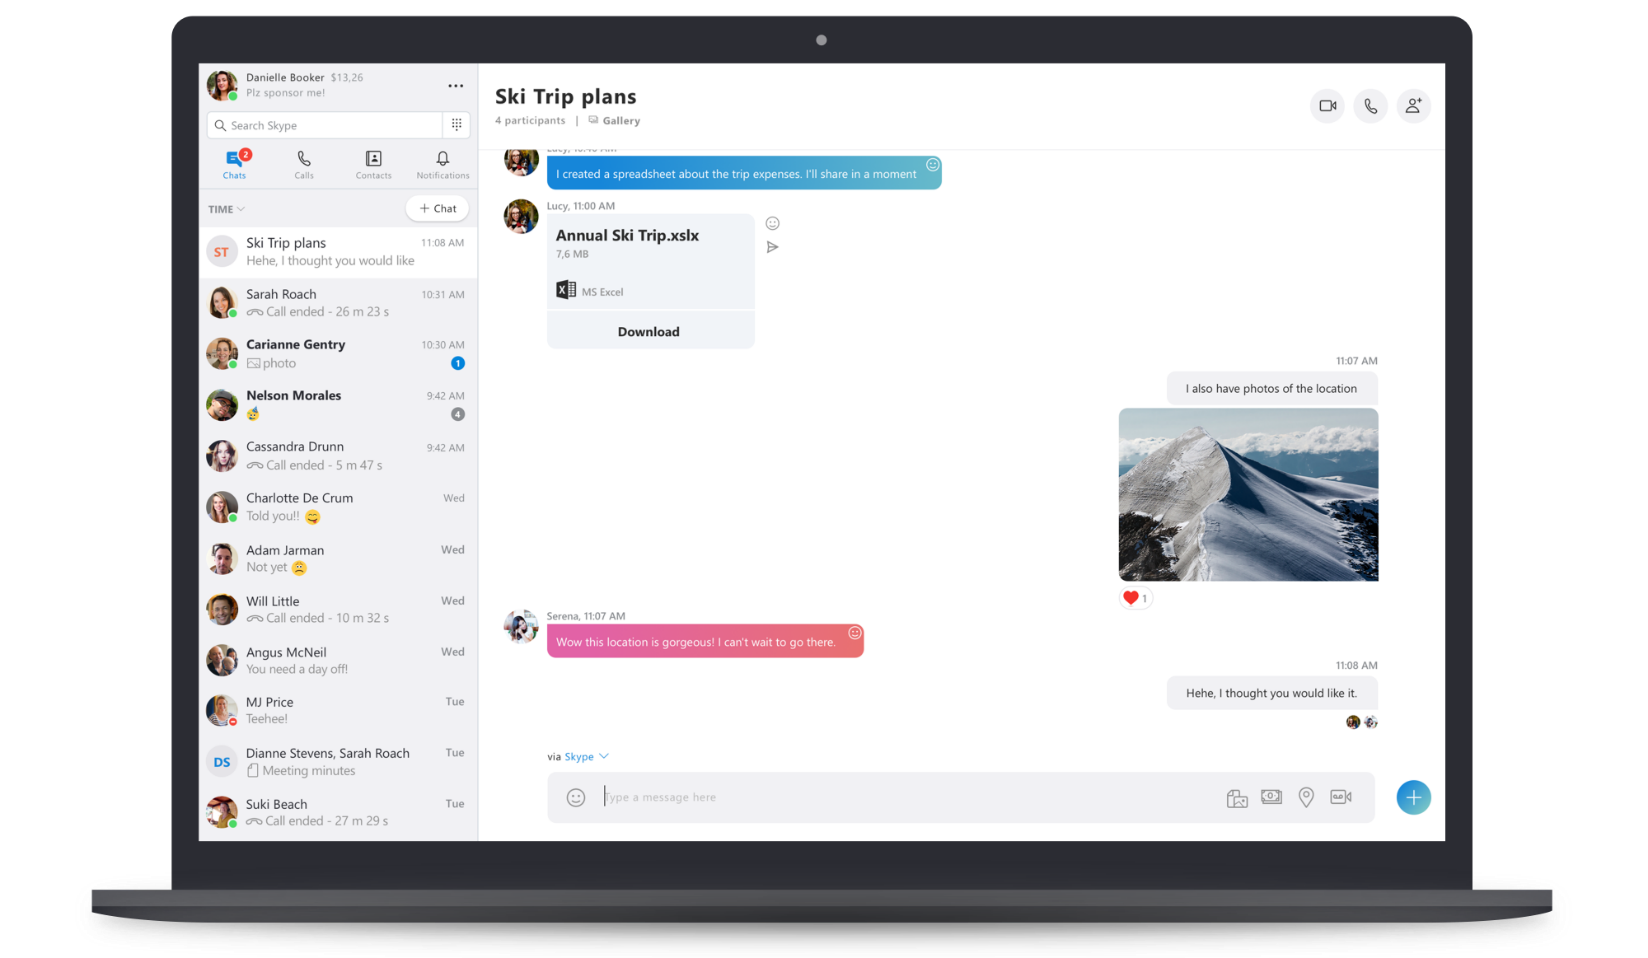Open the more options menu under Danielle Booker
Screen dimensions: 1648x958
(456, 86)
